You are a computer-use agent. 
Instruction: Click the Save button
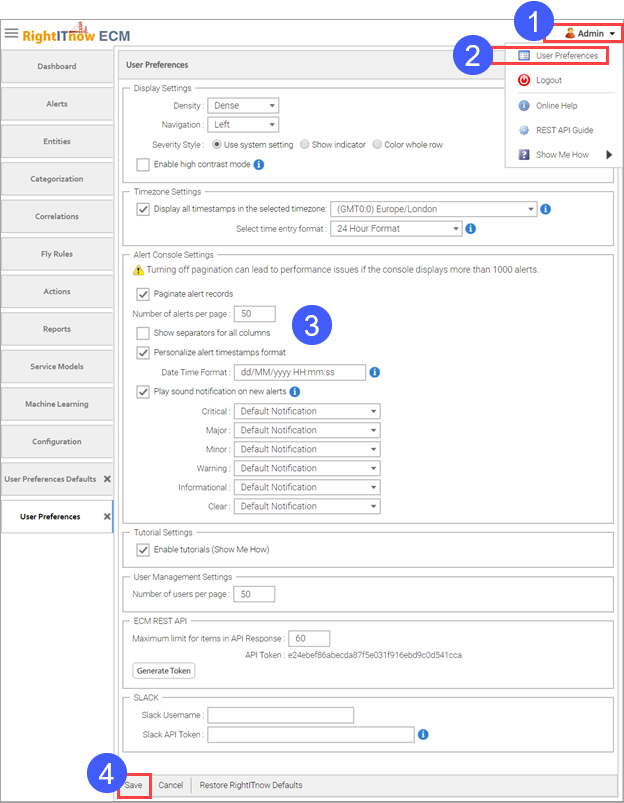pyautogui.click(x=134, y=785)
